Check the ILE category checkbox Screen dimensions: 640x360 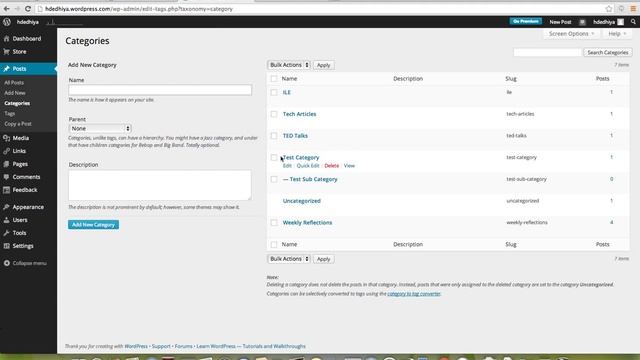274,93
